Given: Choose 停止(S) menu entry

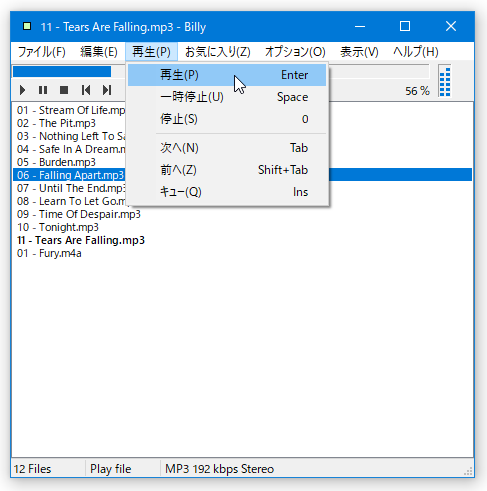Looking at the screenshot, I should [227, 119].
